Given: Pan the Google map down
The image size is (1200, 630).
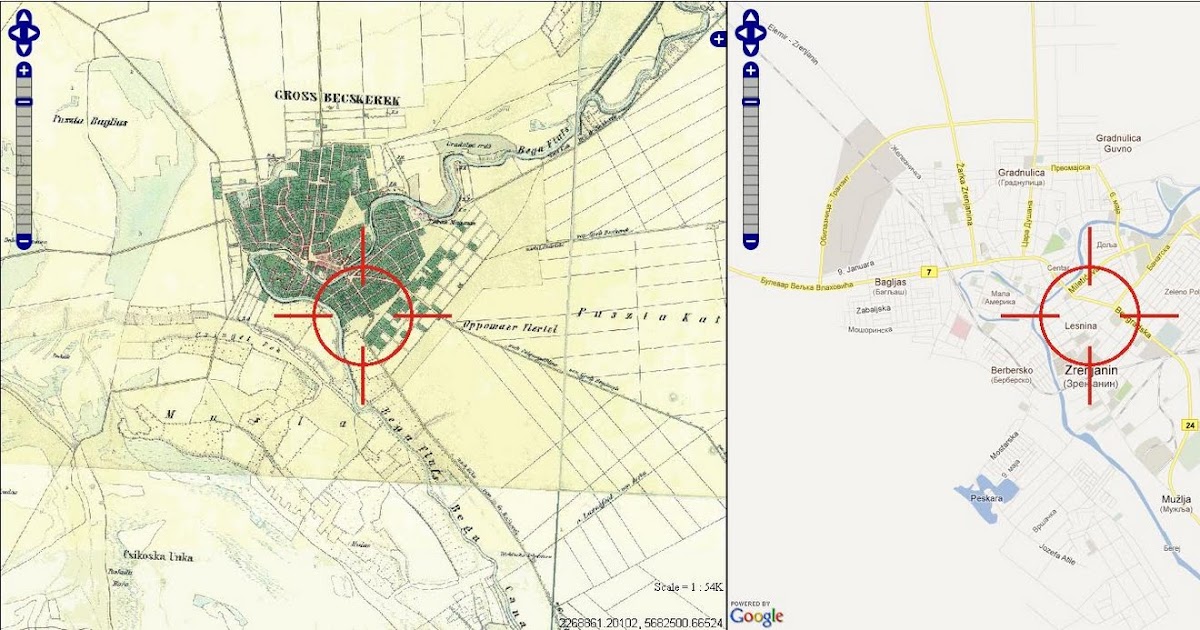Looking at the screenshot, I should click(751, 47).
